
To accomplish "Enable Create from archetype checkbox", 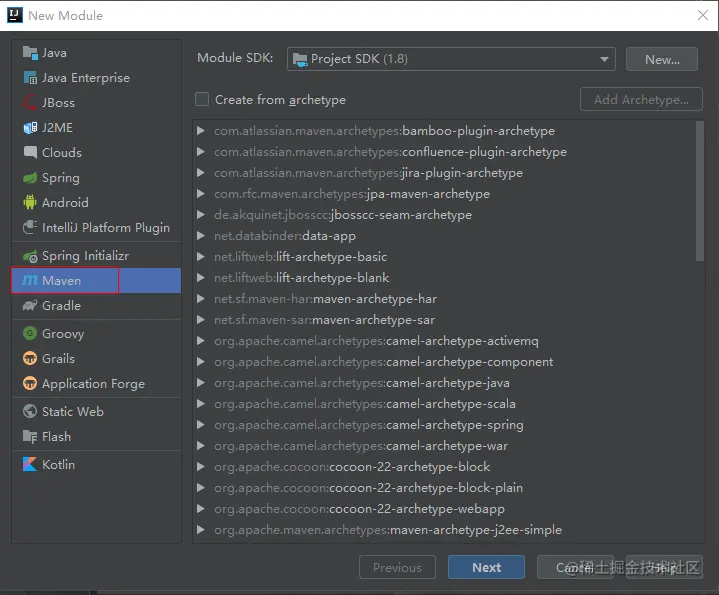I will (x=202, y=99).
